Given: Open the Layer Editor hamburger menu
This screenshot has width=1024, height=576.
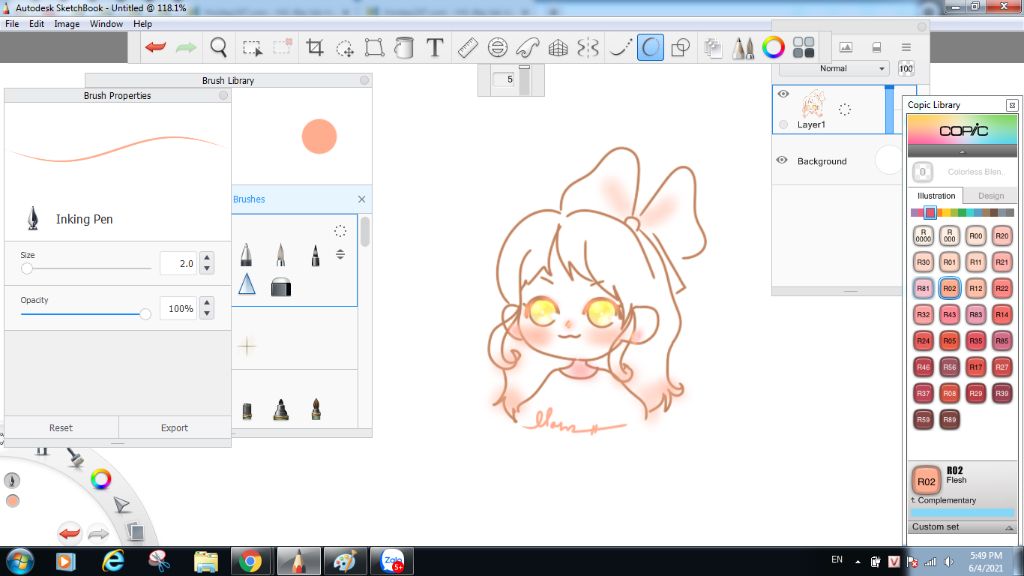Looking at the screenshot, I should click(906, 47).
